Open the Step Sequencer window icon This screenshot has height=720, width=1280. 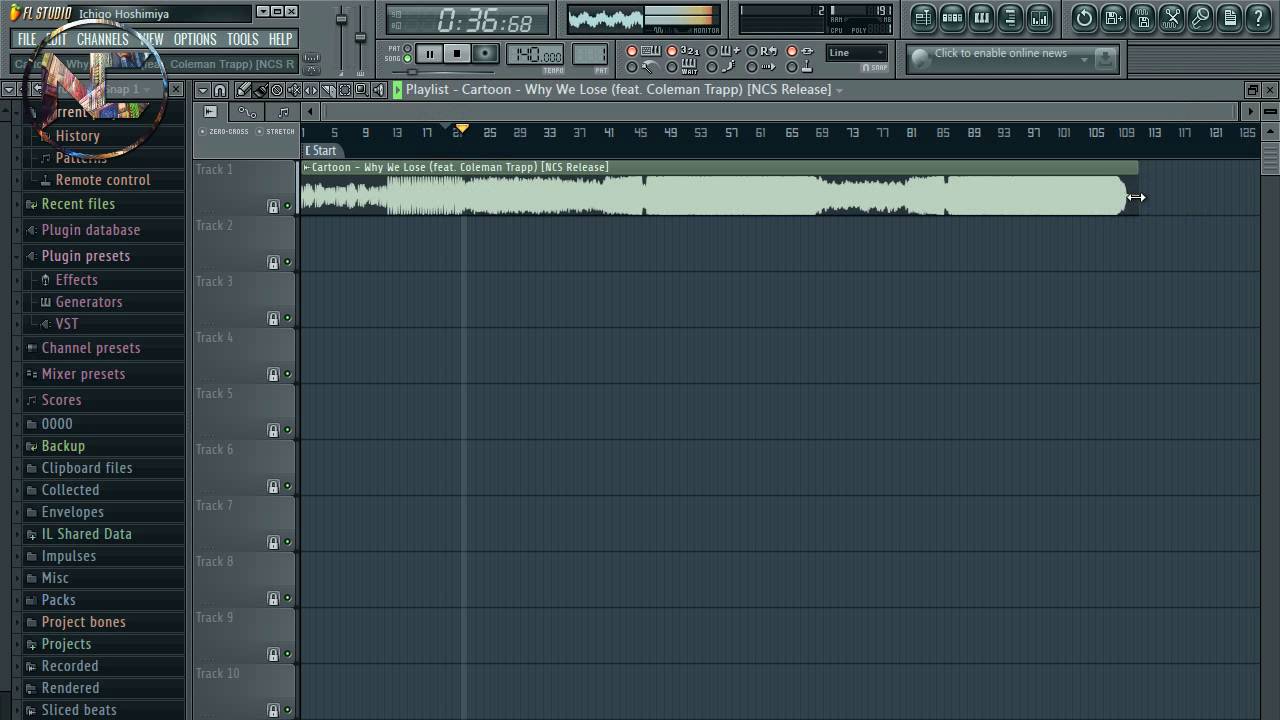pyautogui.click(x=952, y=17)
